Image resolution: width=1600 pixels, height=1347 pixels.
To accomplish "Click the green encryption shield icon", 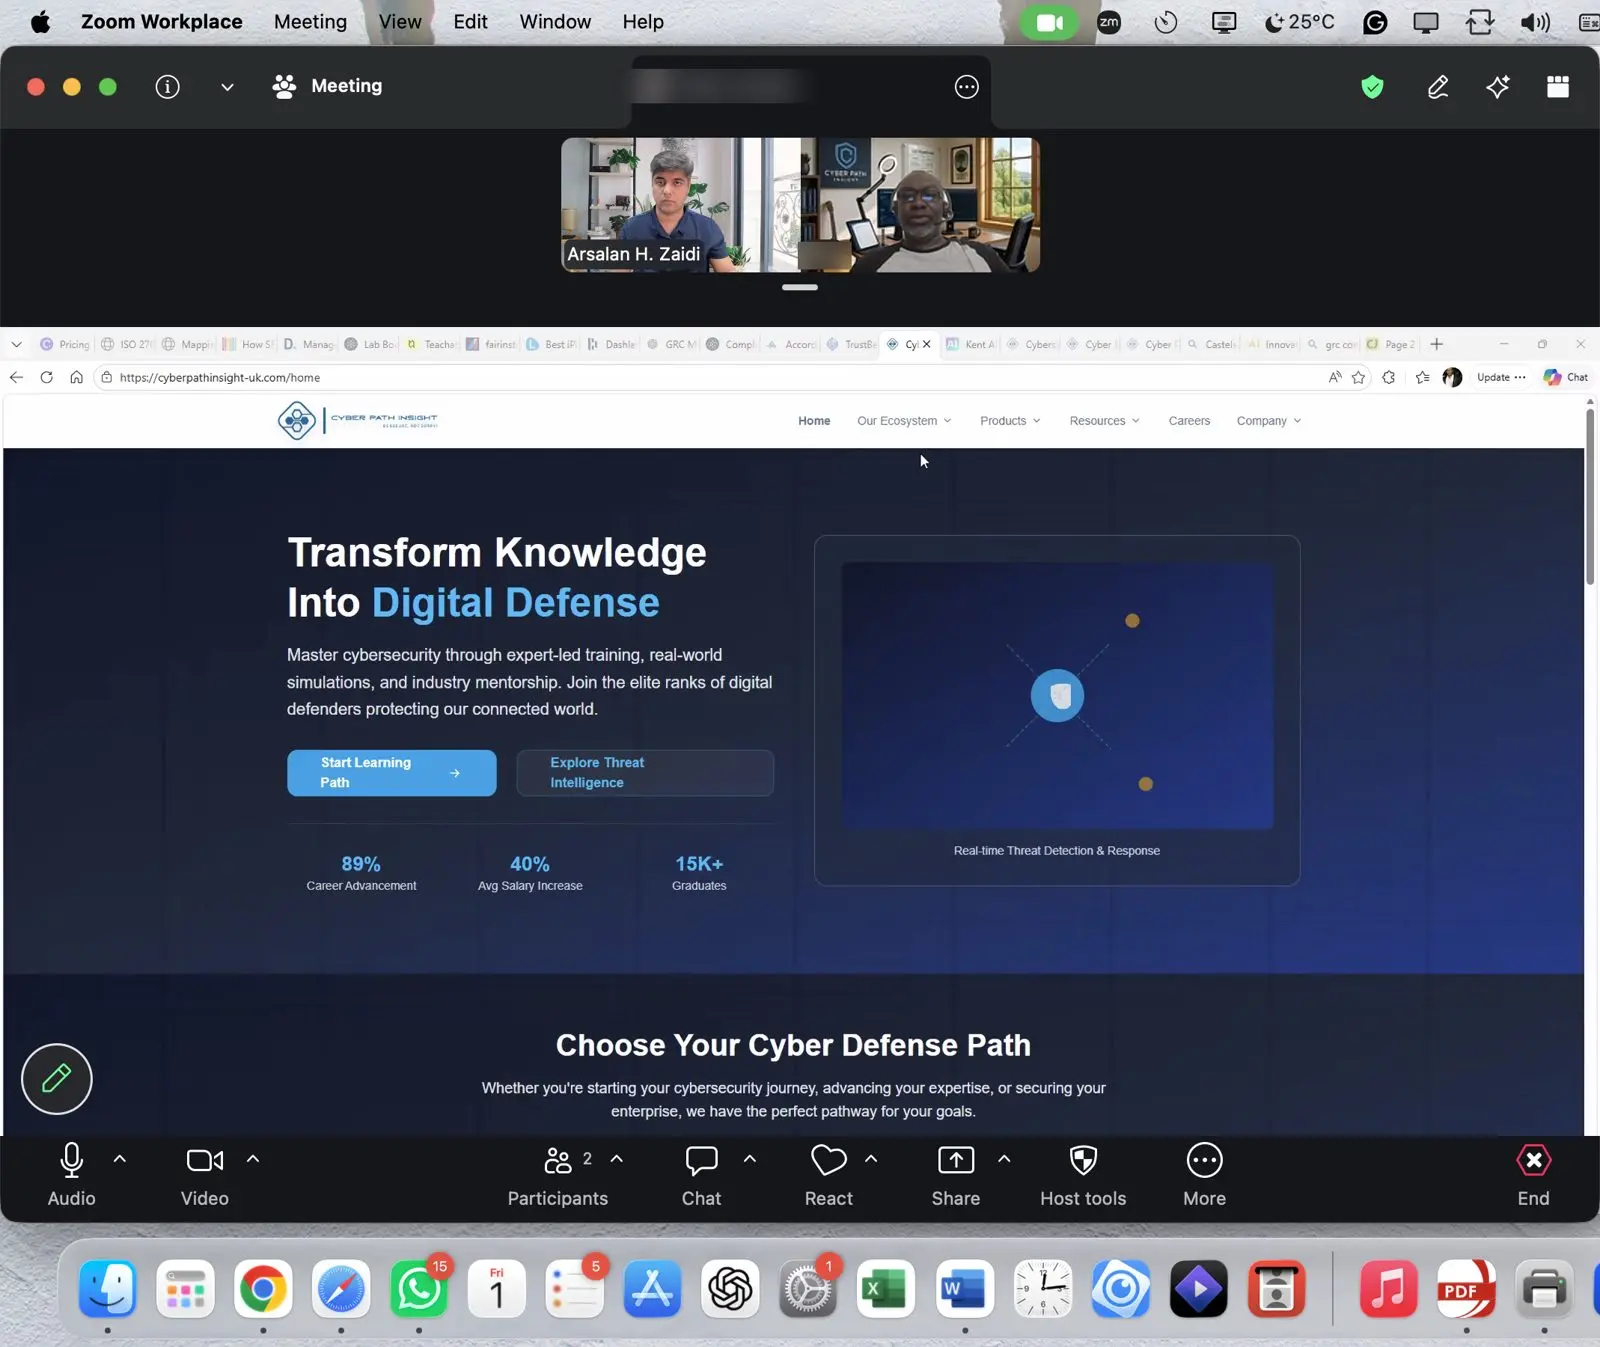I will click(1373, 87).
